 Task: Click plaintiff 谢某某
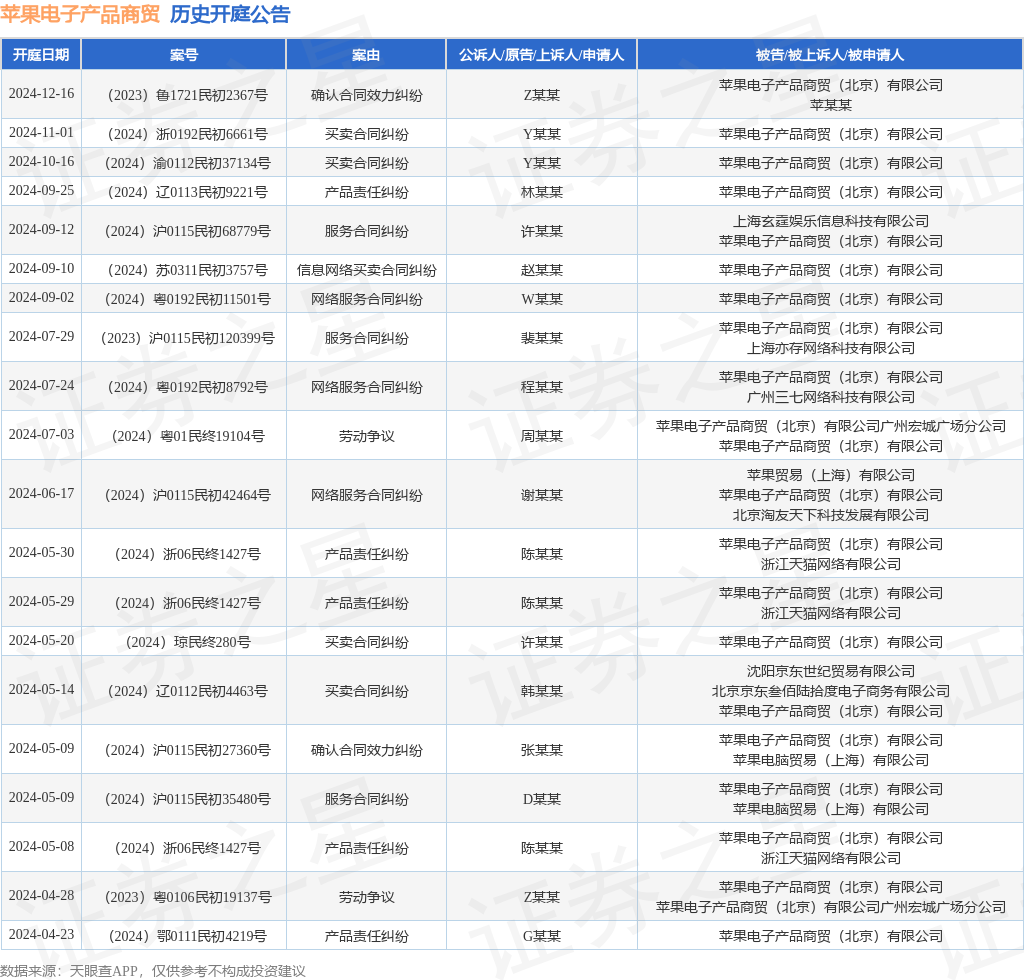click(x=541, y=496)
